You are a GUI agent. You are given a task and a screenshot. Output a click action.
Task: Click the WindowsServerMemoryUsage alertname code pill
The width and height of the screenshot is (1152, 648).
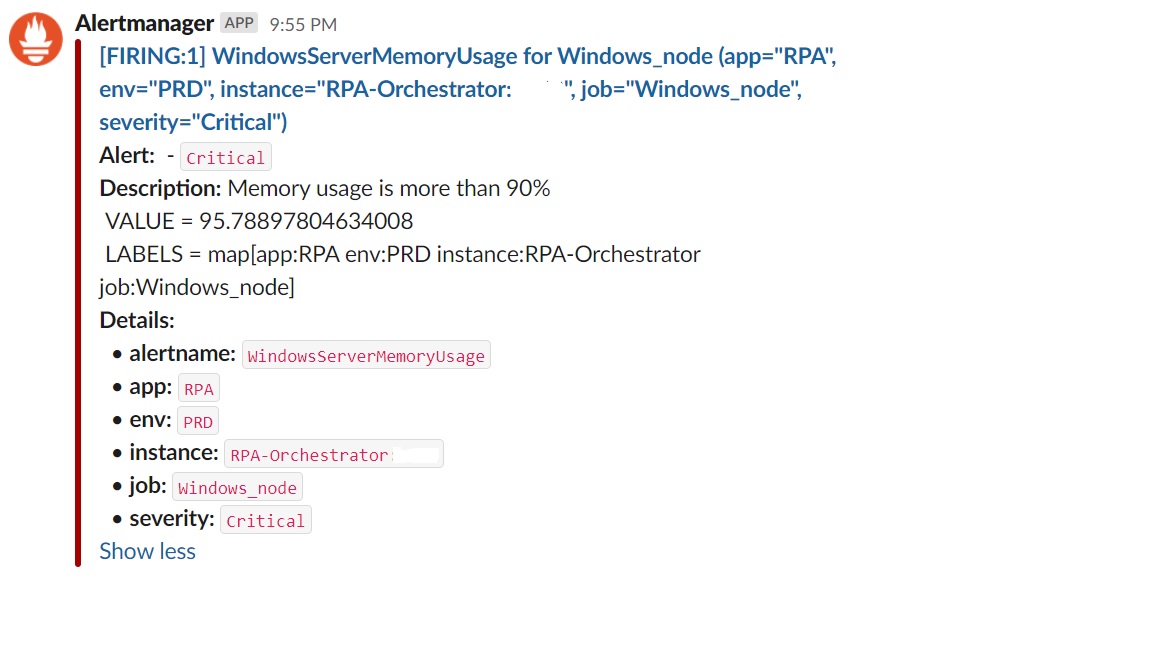pos(366,354)
